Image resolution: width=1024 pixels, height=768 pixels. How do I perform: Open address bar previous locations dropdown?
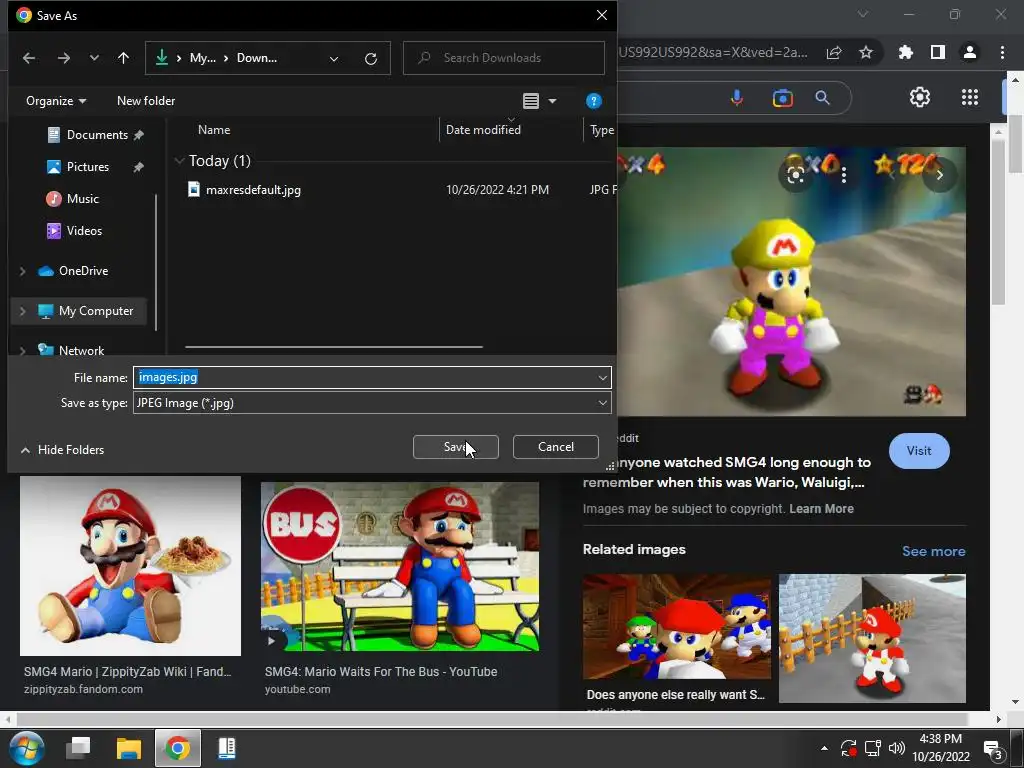click(334, 59)
